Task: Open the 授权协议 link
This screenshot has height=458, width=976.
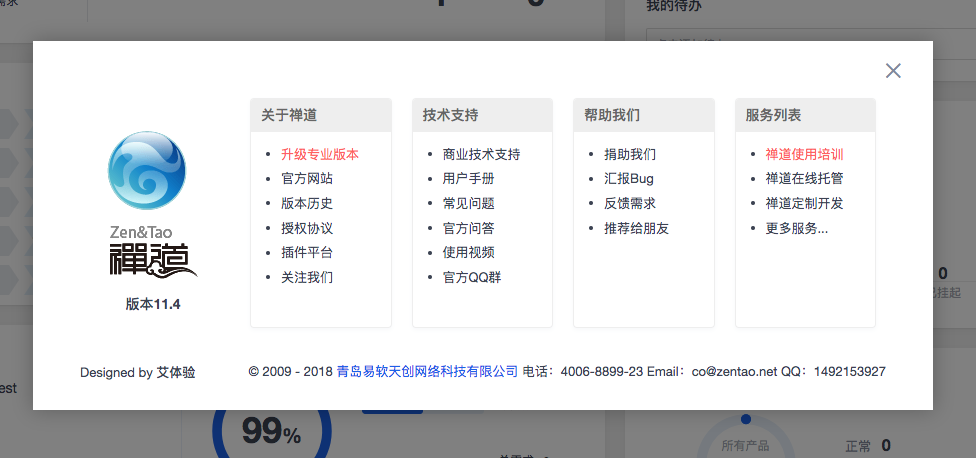Action: tap(306, 228)
